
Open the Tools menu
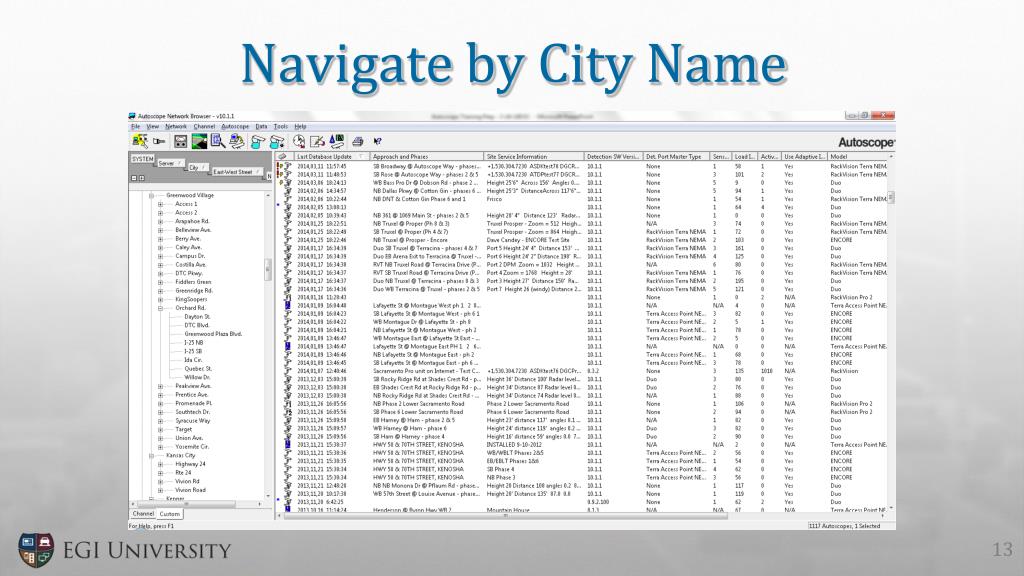(281, 127)
